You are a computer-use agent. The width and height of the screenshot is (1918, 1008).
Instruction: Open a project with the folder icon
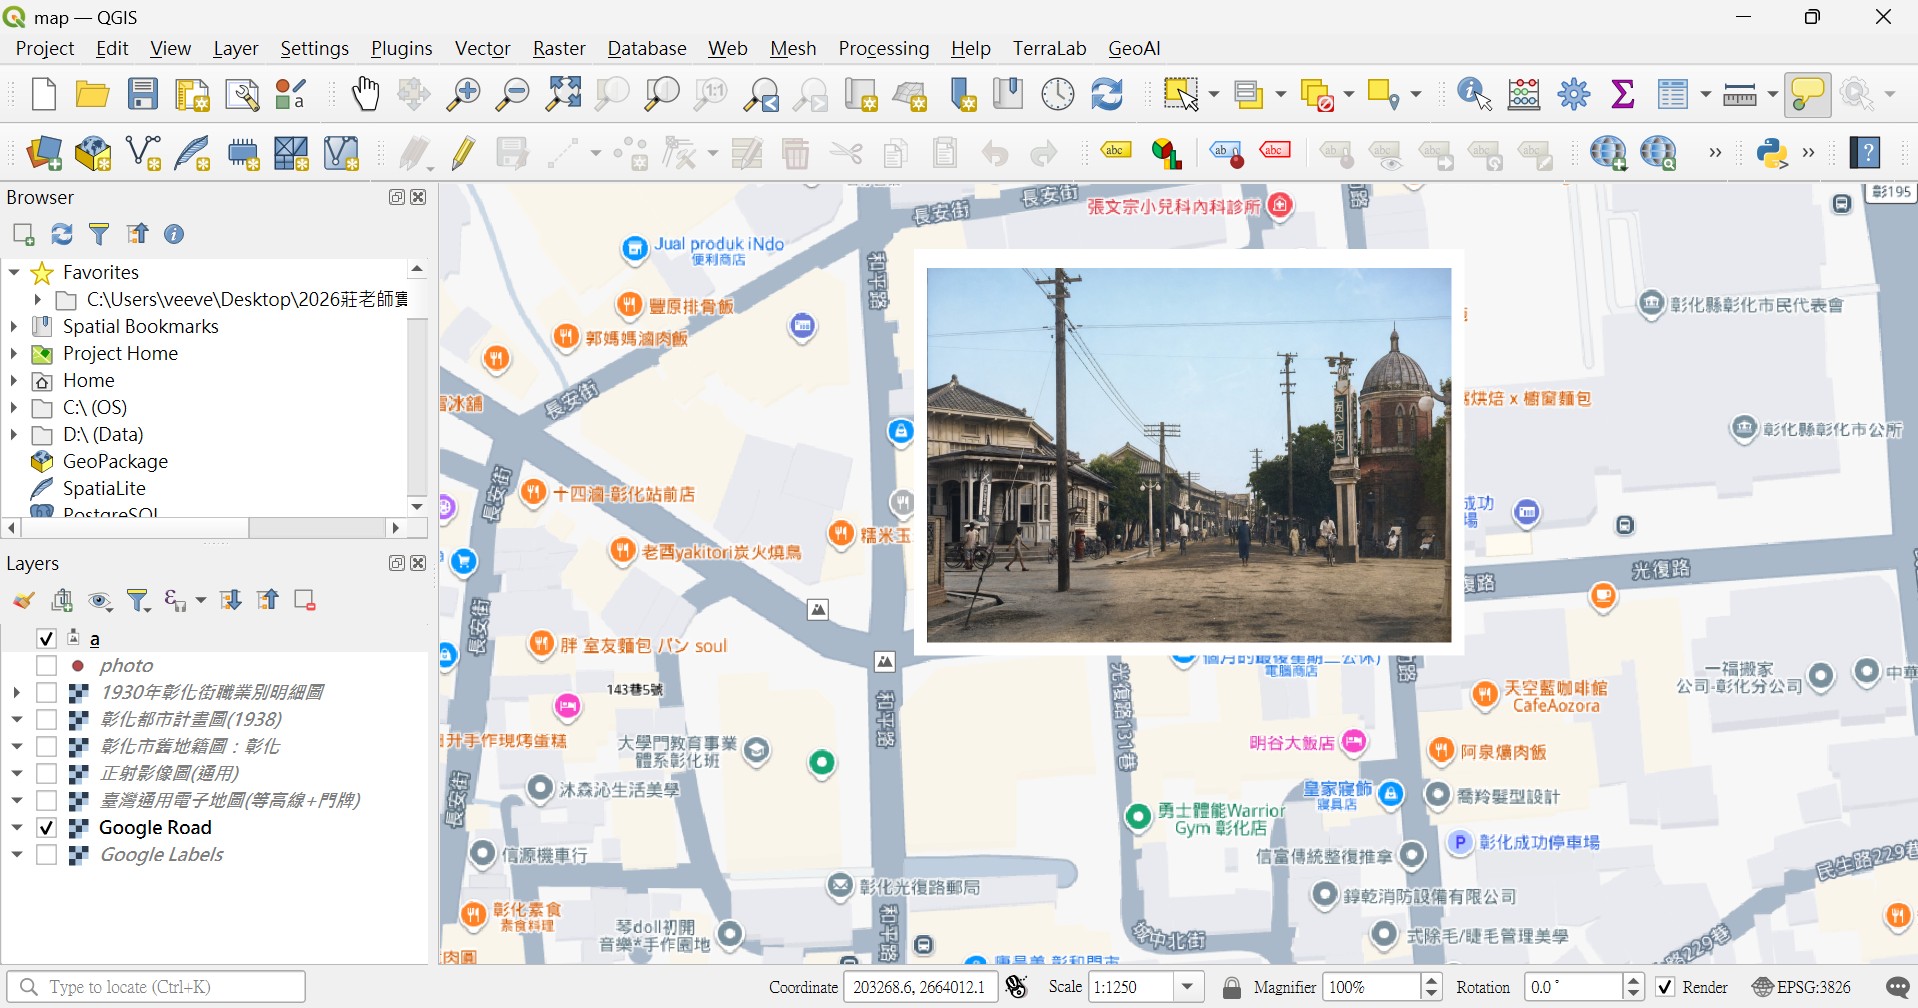point(92,94)
